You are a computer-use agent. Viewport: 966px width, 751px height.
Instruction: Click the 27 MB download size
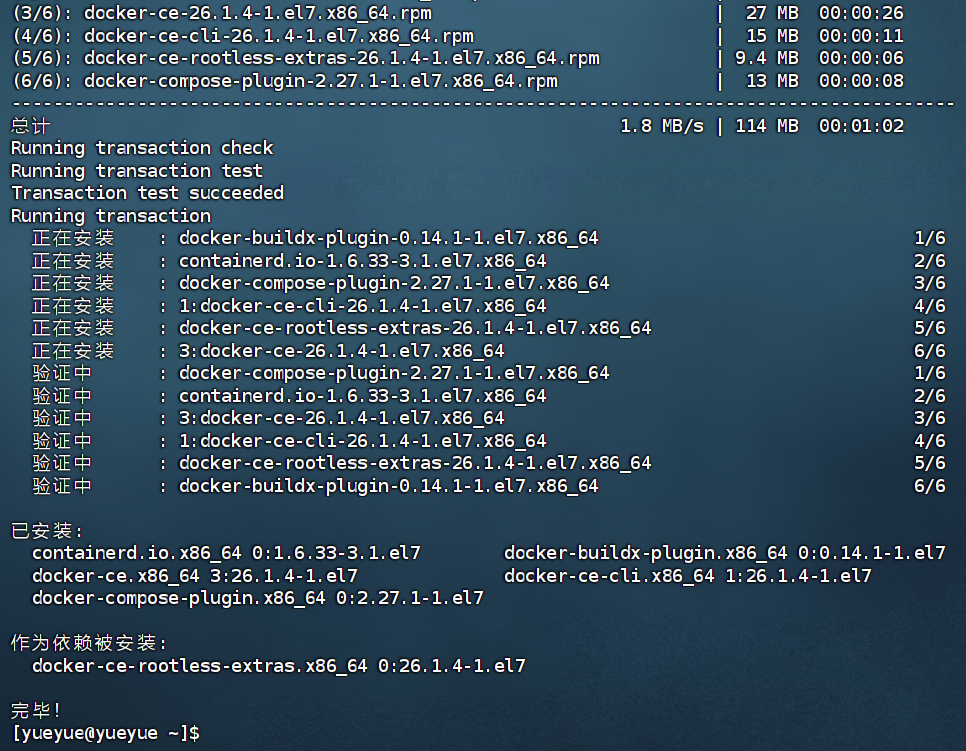(x=772, y=13)
